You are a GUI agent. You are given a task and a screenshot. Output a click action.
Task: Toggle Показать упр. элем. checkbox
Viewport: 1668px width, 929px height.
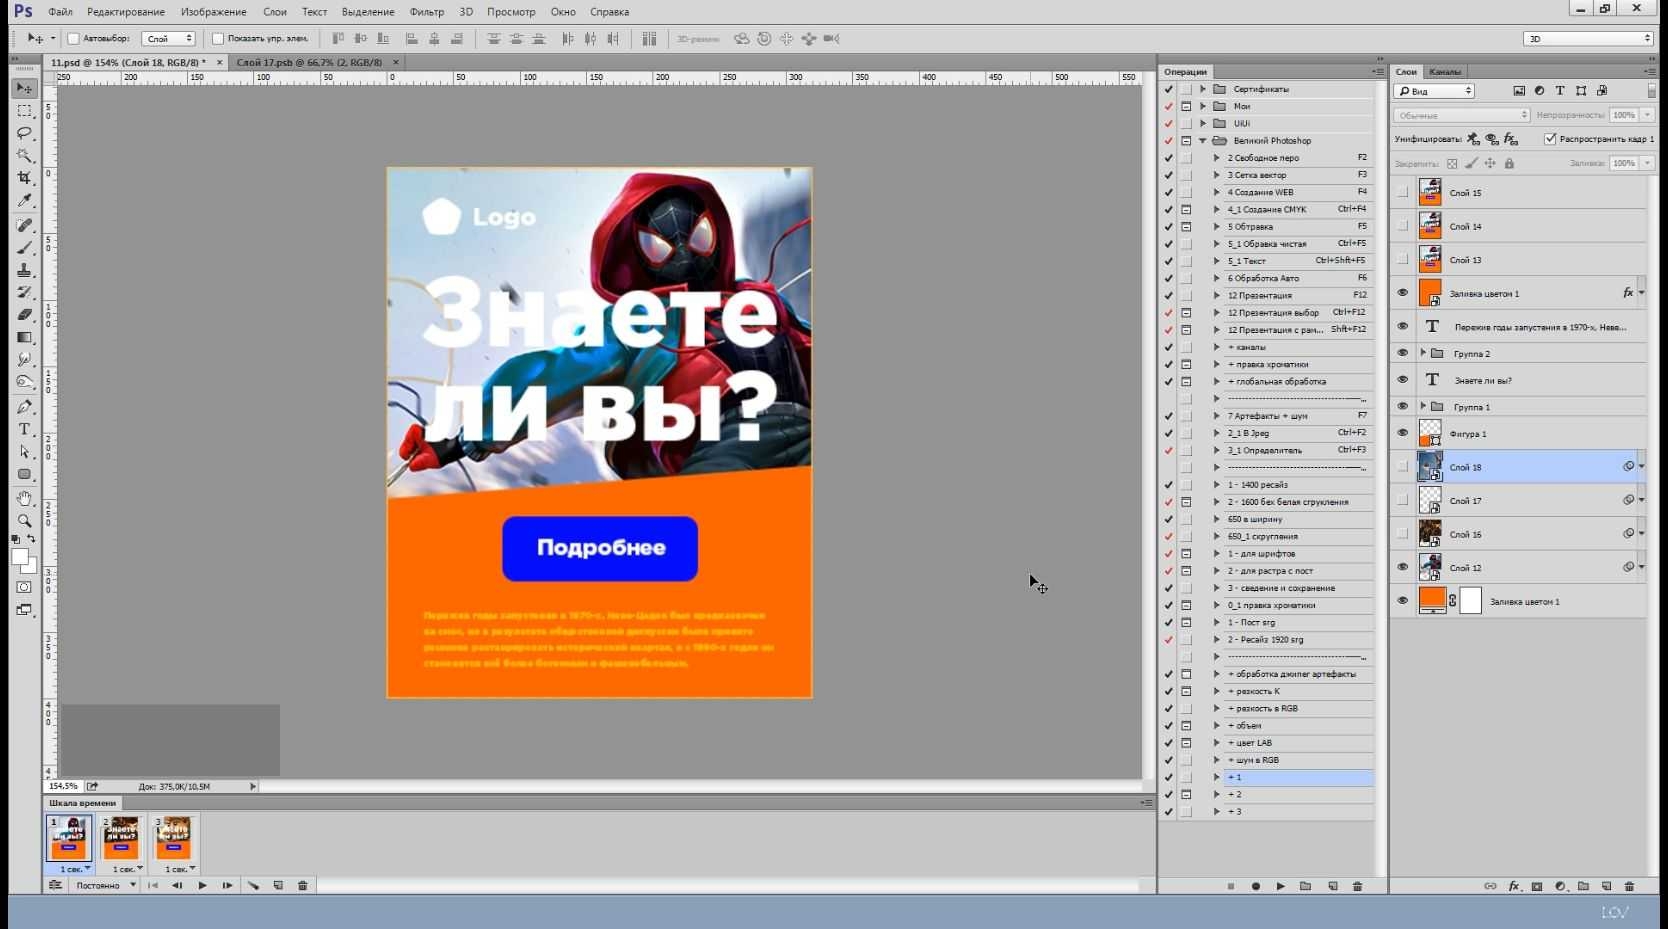[218, 39]
